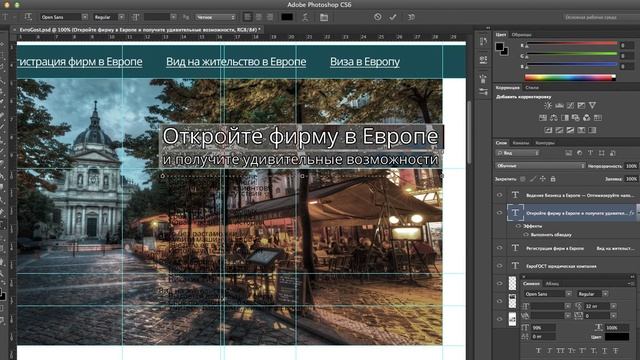The image size is (640, 360).
Task: Open the Warp Text dialog
Action: coord(305,17)
